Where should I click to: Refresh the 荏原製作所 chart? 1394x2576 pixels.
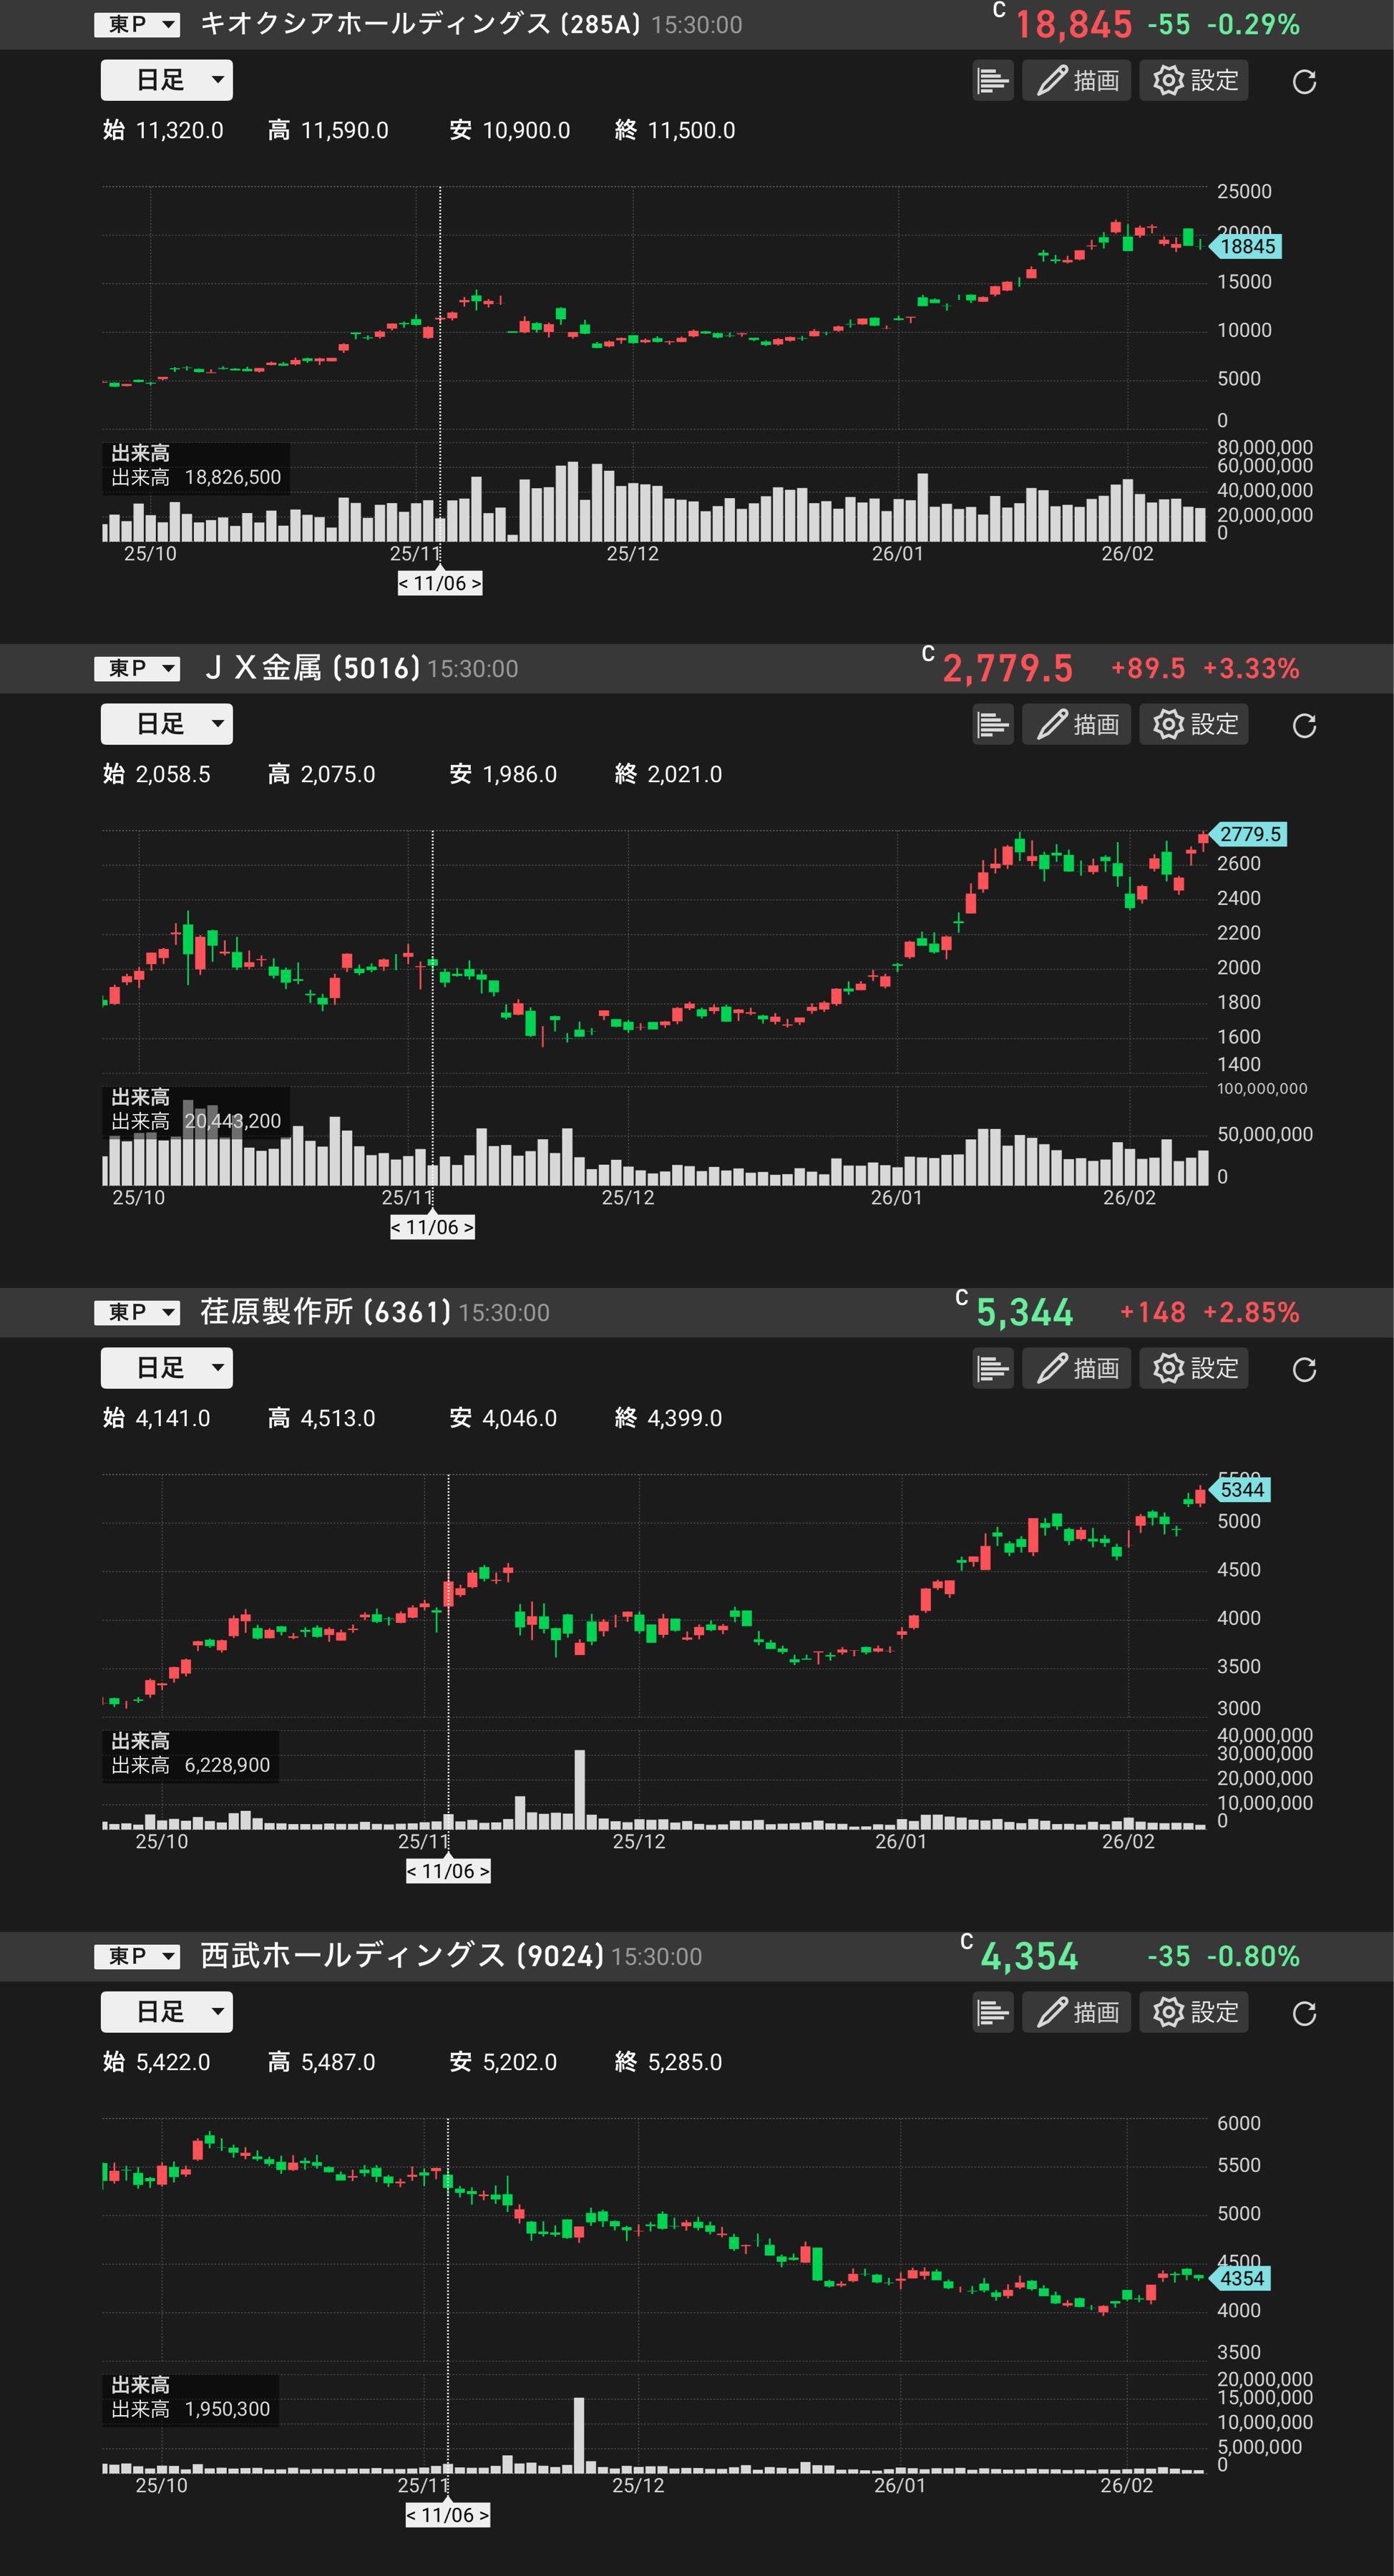[x=1304, y=1370]
